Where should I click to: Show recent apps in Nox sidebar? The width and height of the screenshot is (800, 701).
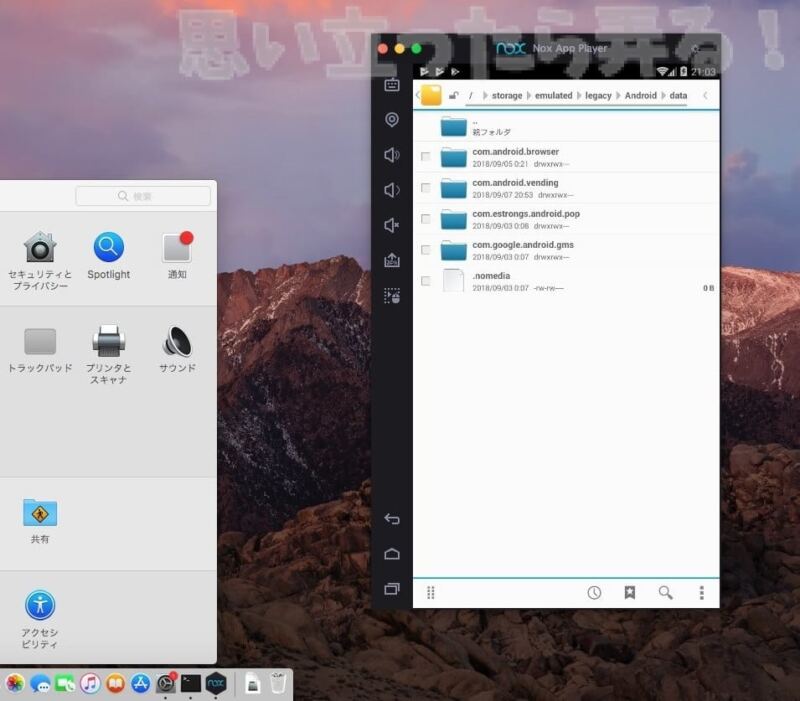392,589
